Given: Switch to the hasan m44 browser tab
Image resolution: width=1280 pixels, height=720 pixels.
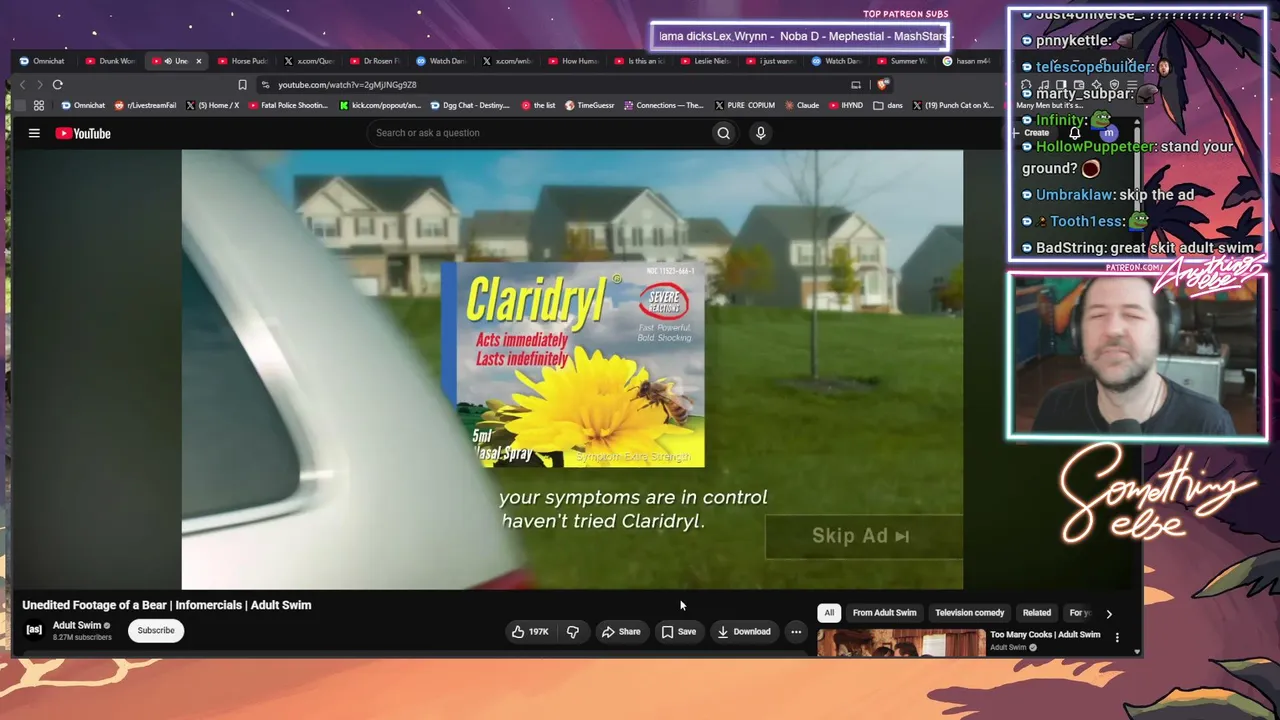Looking at the screenshot, I should [x=966, y=61].
